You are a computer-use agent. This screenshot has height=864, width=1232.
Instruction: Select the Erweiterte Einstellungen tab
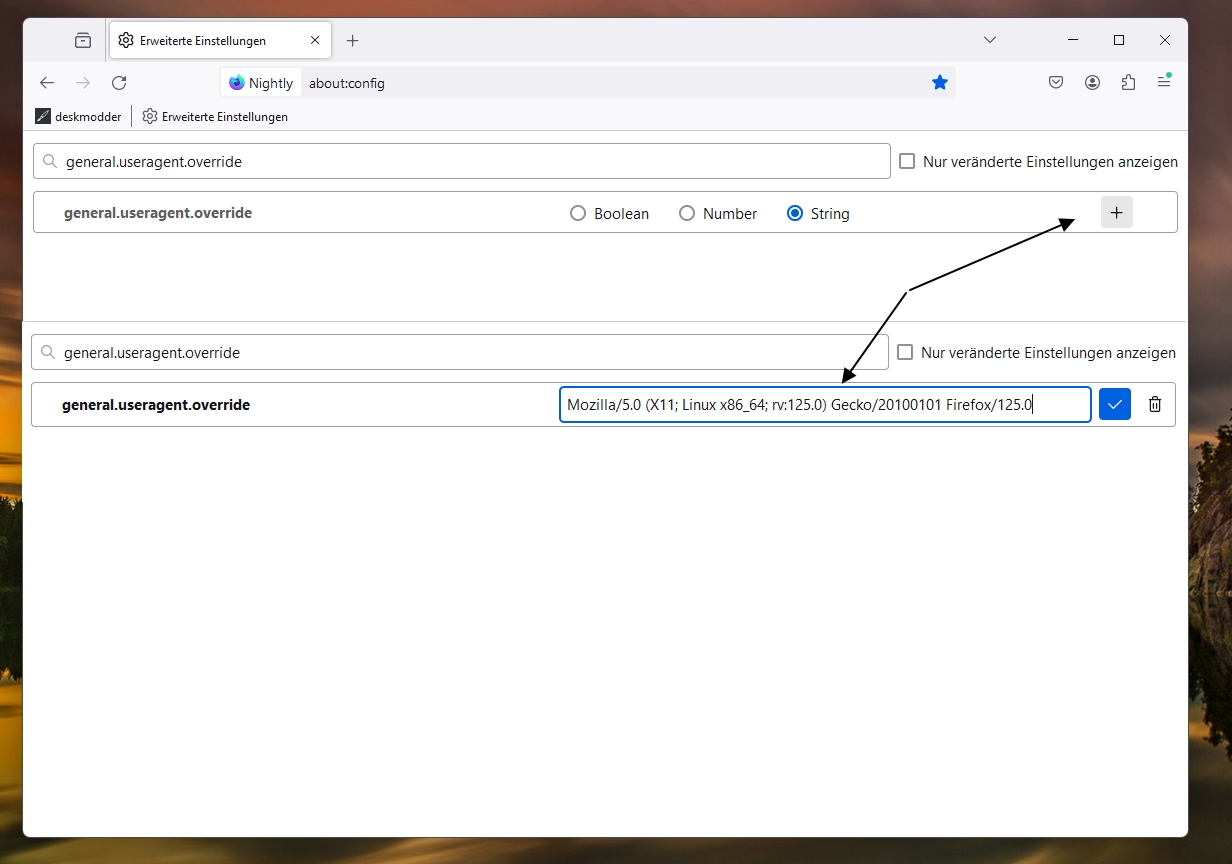click(219, 41)
